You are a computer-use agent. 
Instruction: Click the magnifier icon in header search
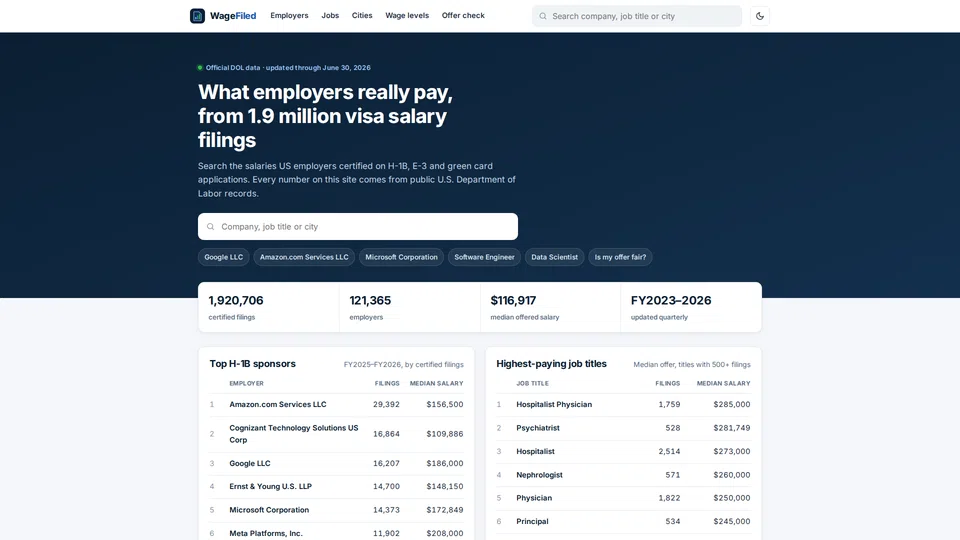[x=543, y=16]
